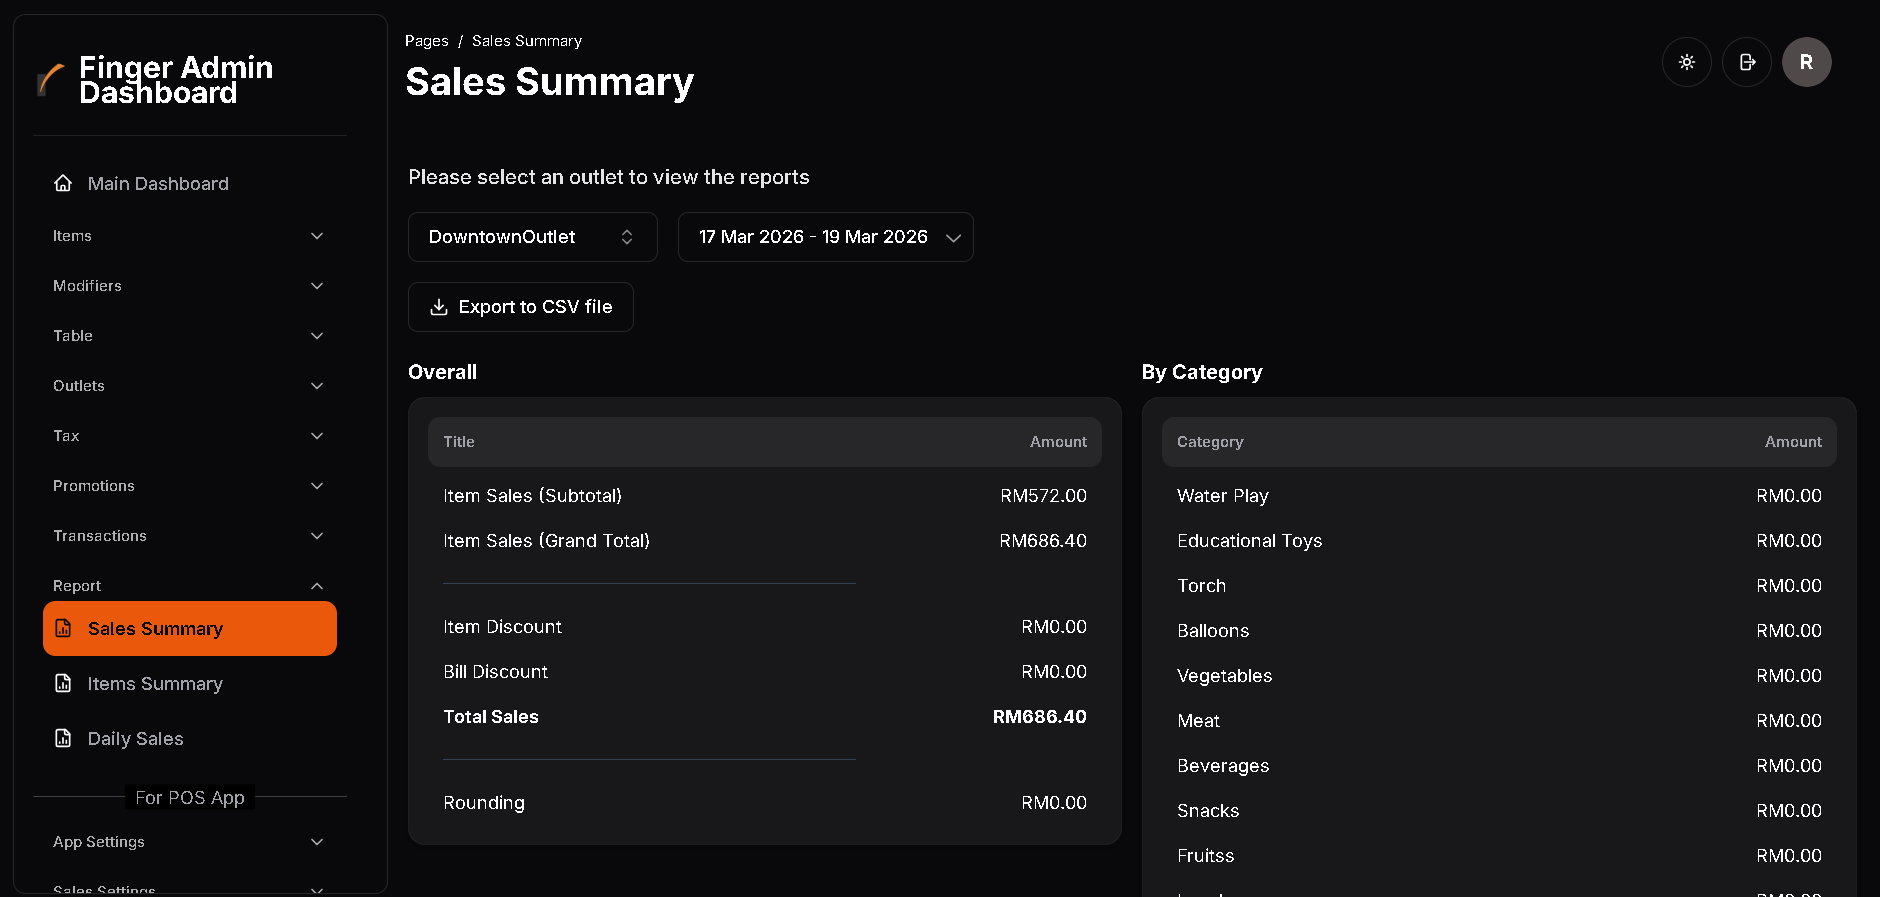Open the user avatar R profile

1806,62
